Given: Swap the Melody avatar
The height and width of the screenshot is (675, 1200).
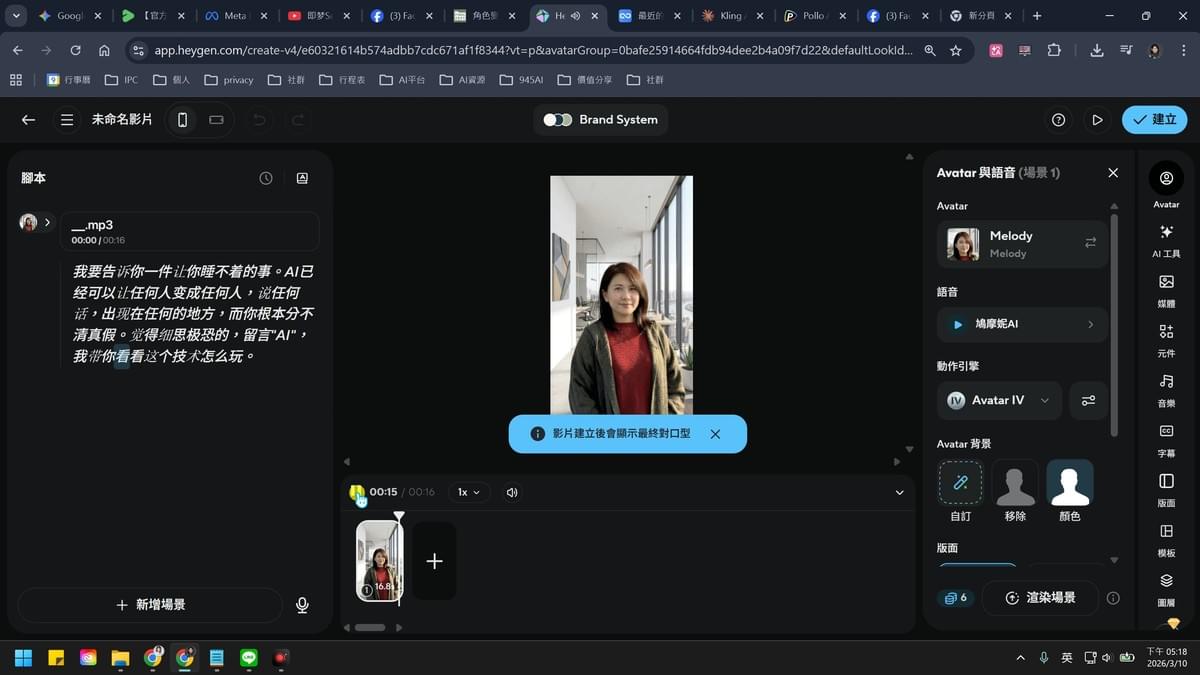Looking at the screenshot, I should [1090, 243].
